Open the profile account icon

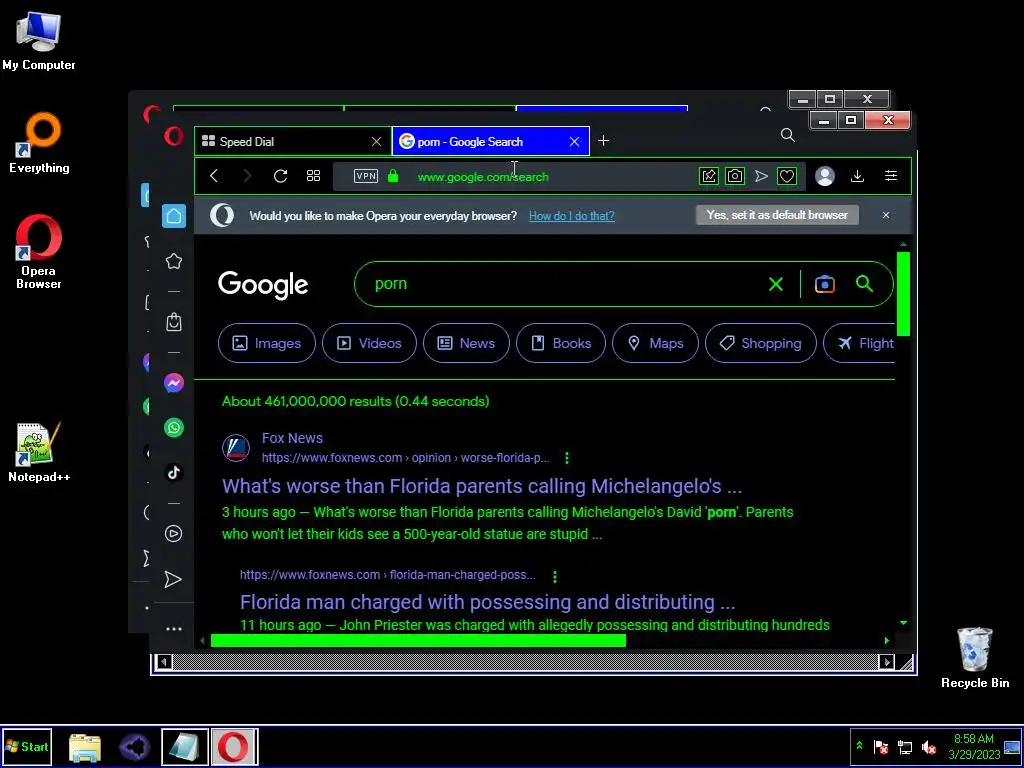(825, 176)
